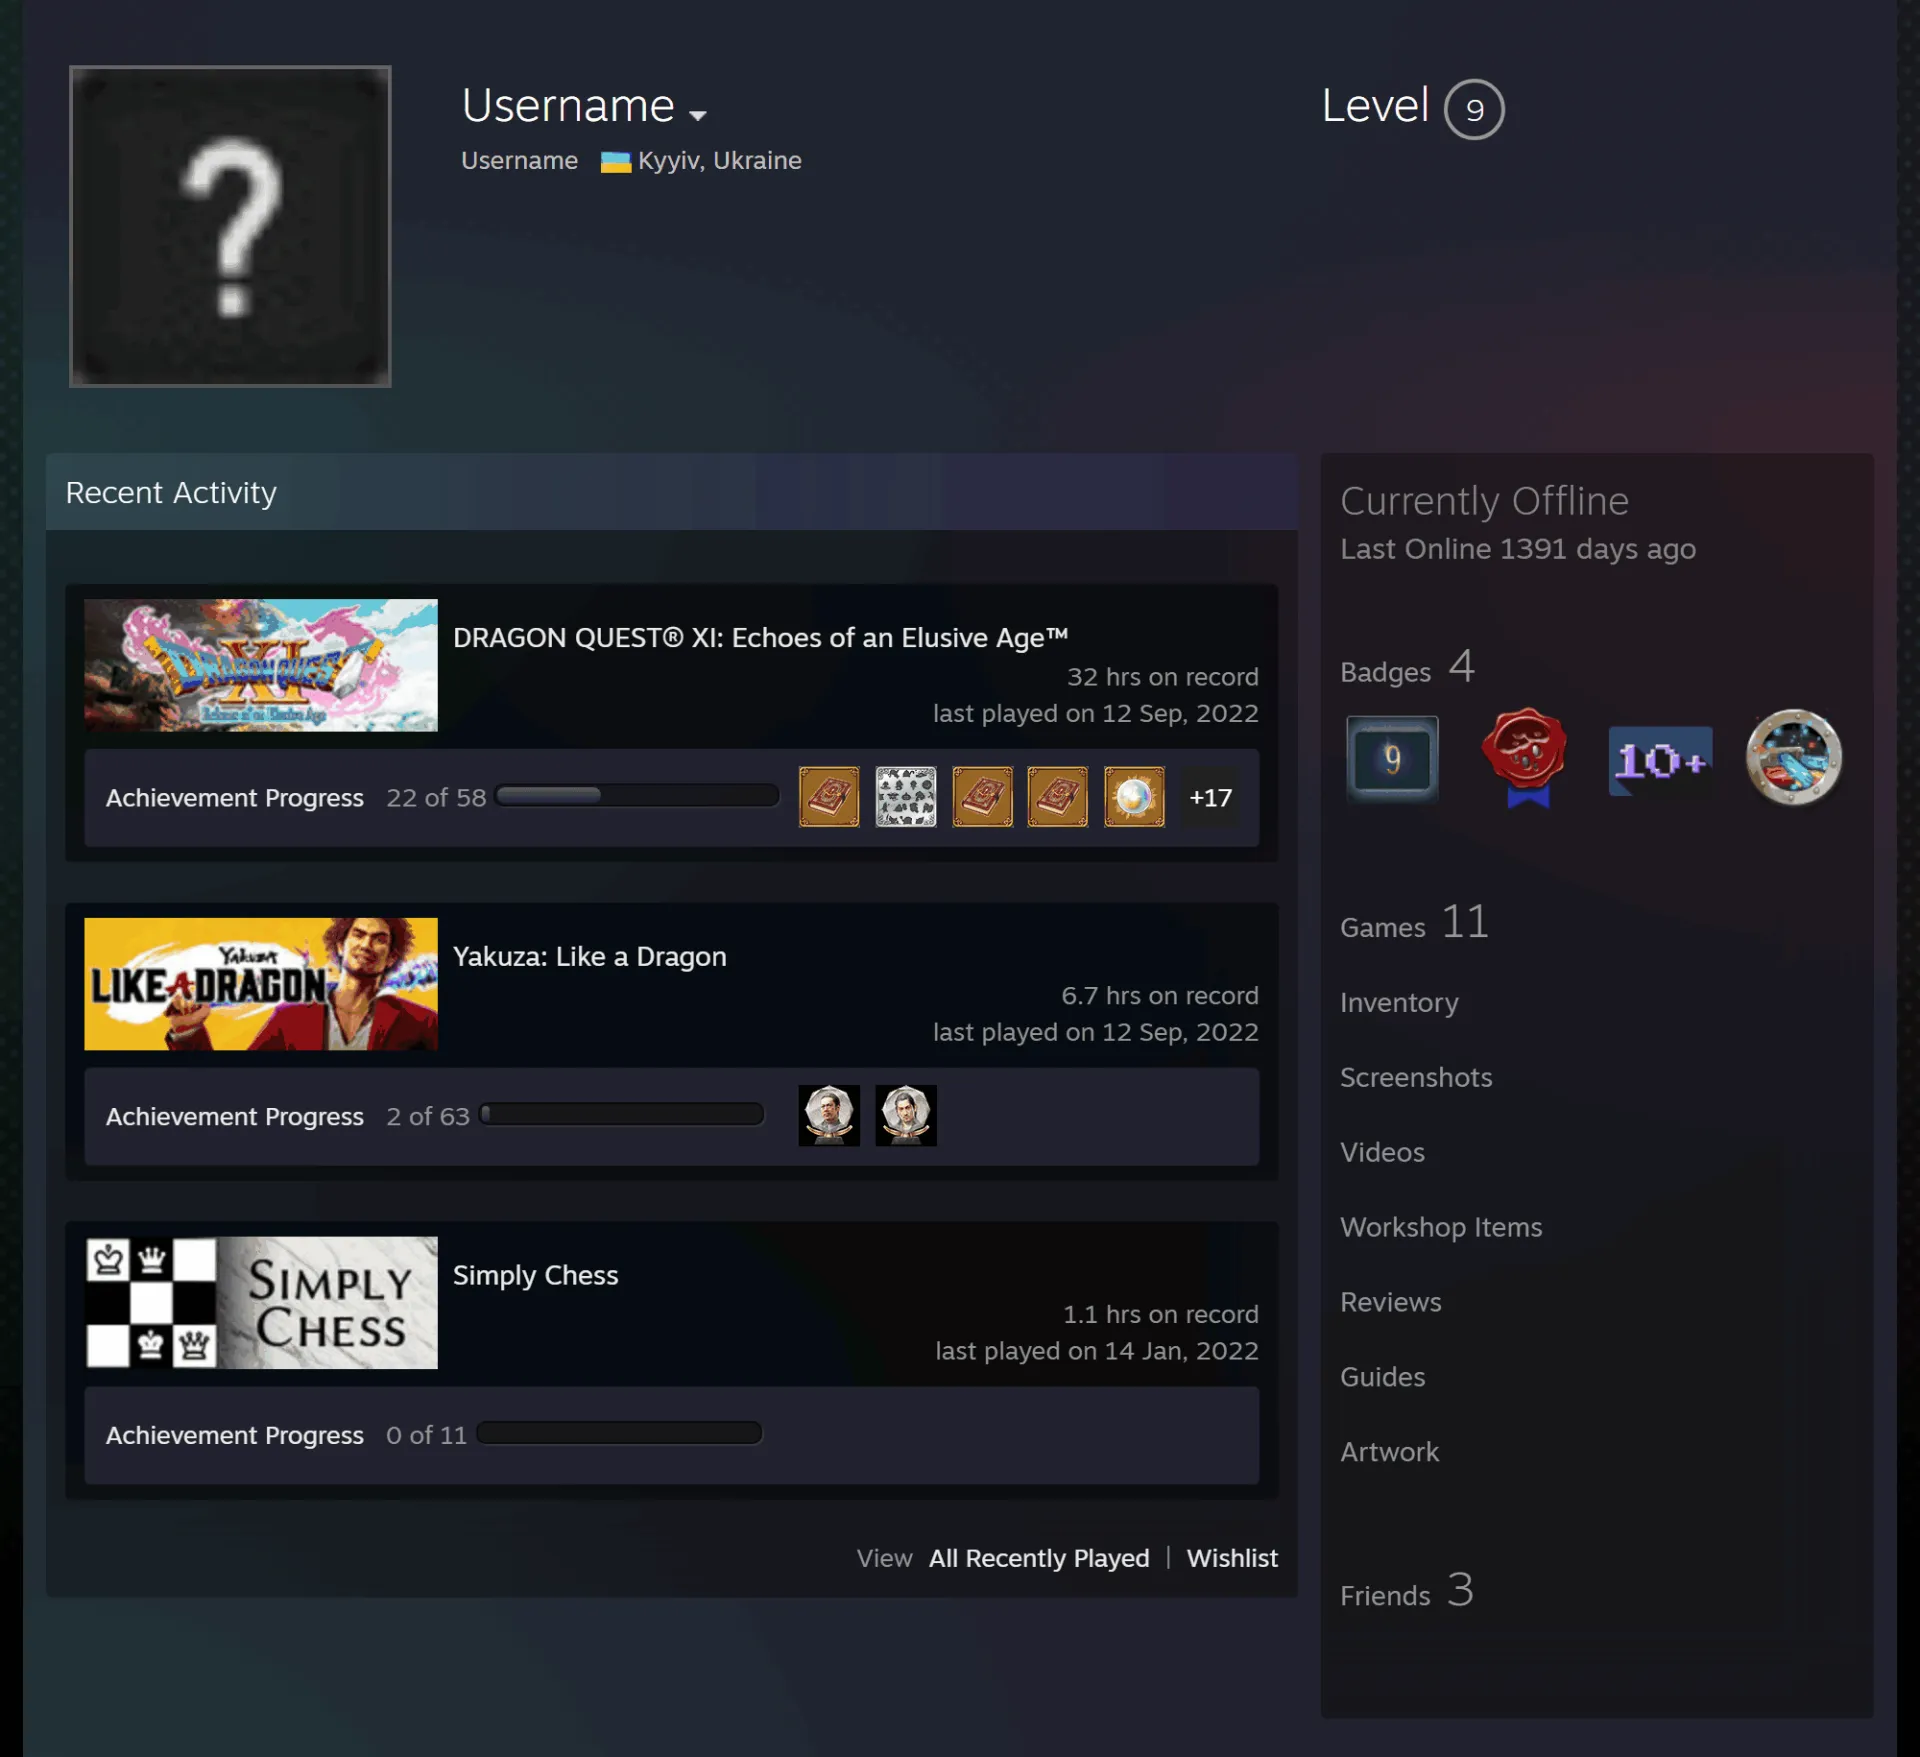The width and height of the screenshot is (1920, 1757).
Task: Click 'Last Online 1391 days ago' text
Action: pos(1518,550)
